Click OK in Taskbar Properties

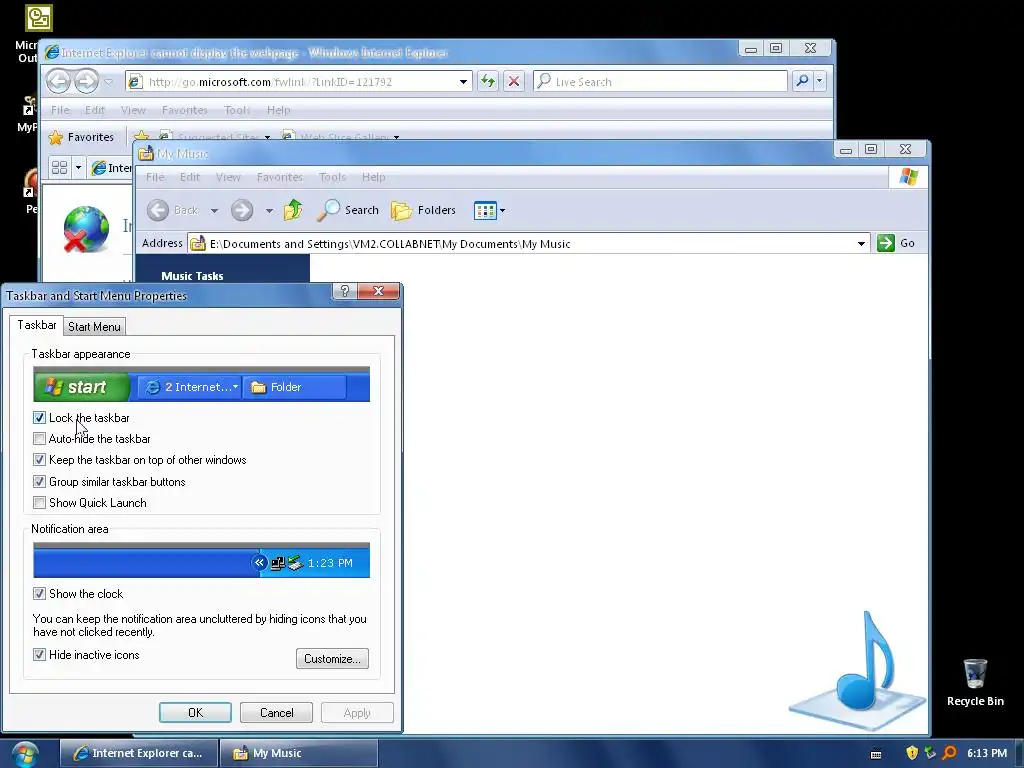195,712
